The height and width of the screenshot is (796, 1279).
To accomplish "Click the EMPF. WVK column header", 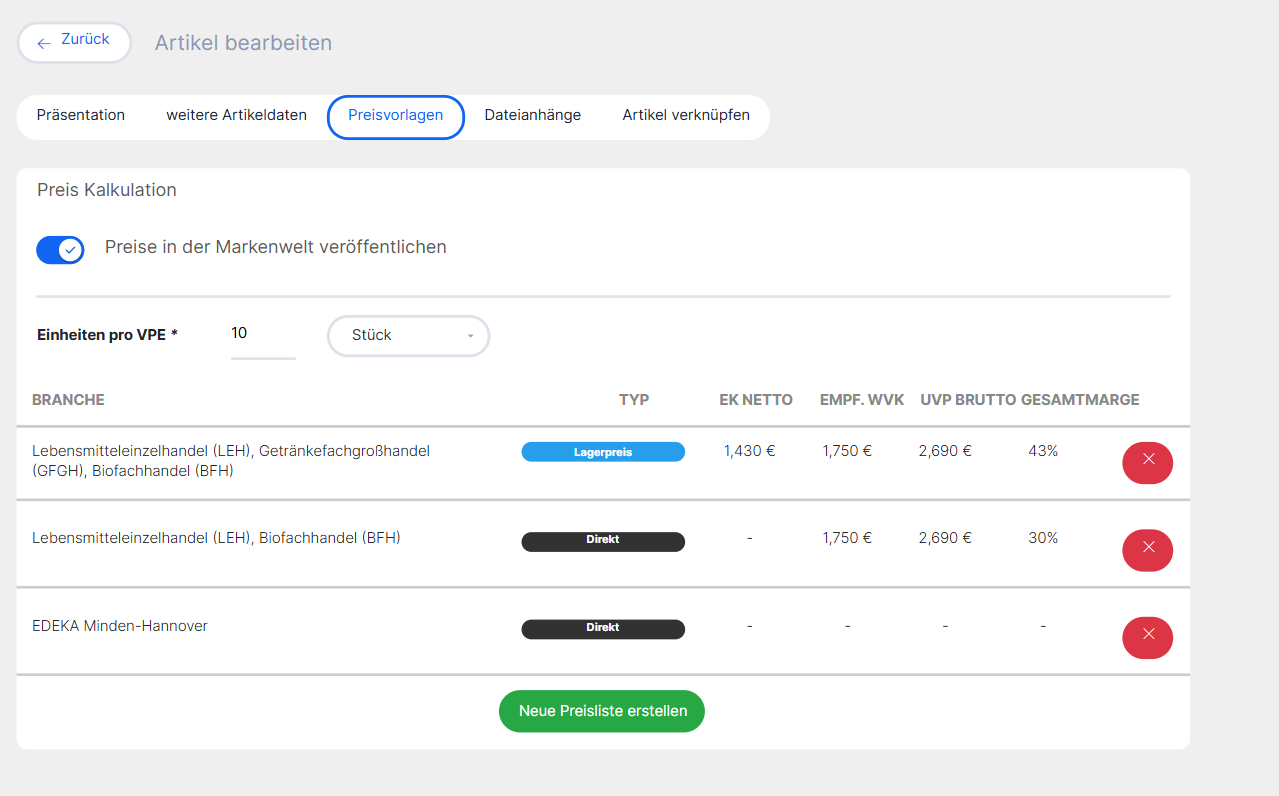I will (861, 400).
